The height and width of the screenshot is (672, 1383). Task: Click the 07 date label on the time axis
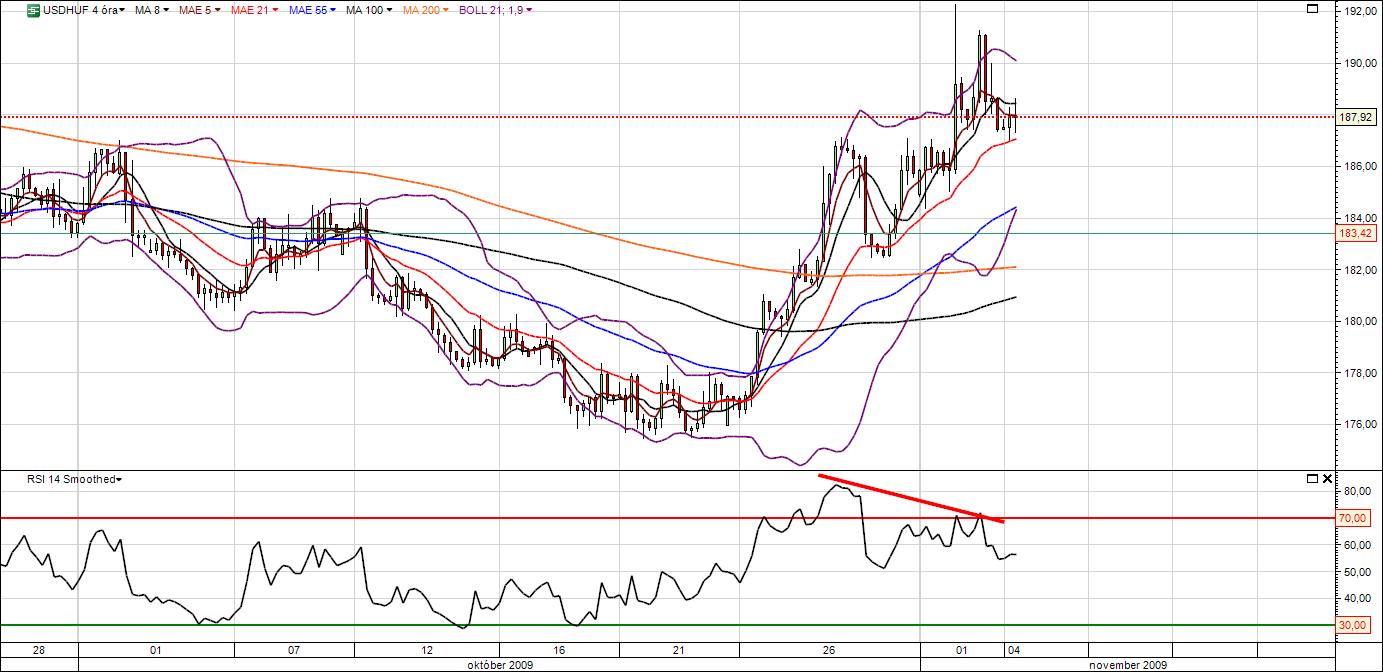tap(296, 652)
